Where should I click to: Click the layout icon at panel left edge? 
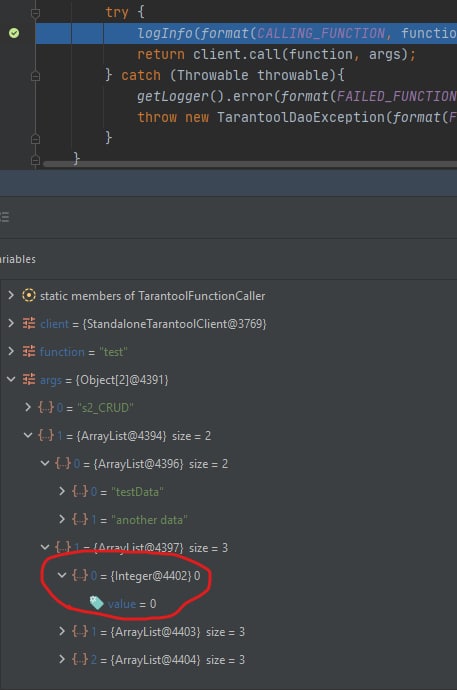[5, 217]
